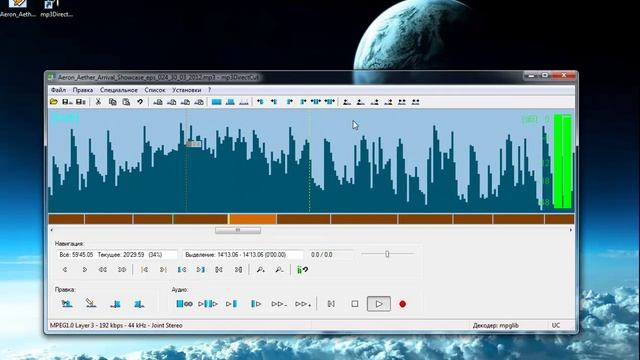
Task: Click the Aeron_Aeth... desktop file icon
Action: (18, 8)
